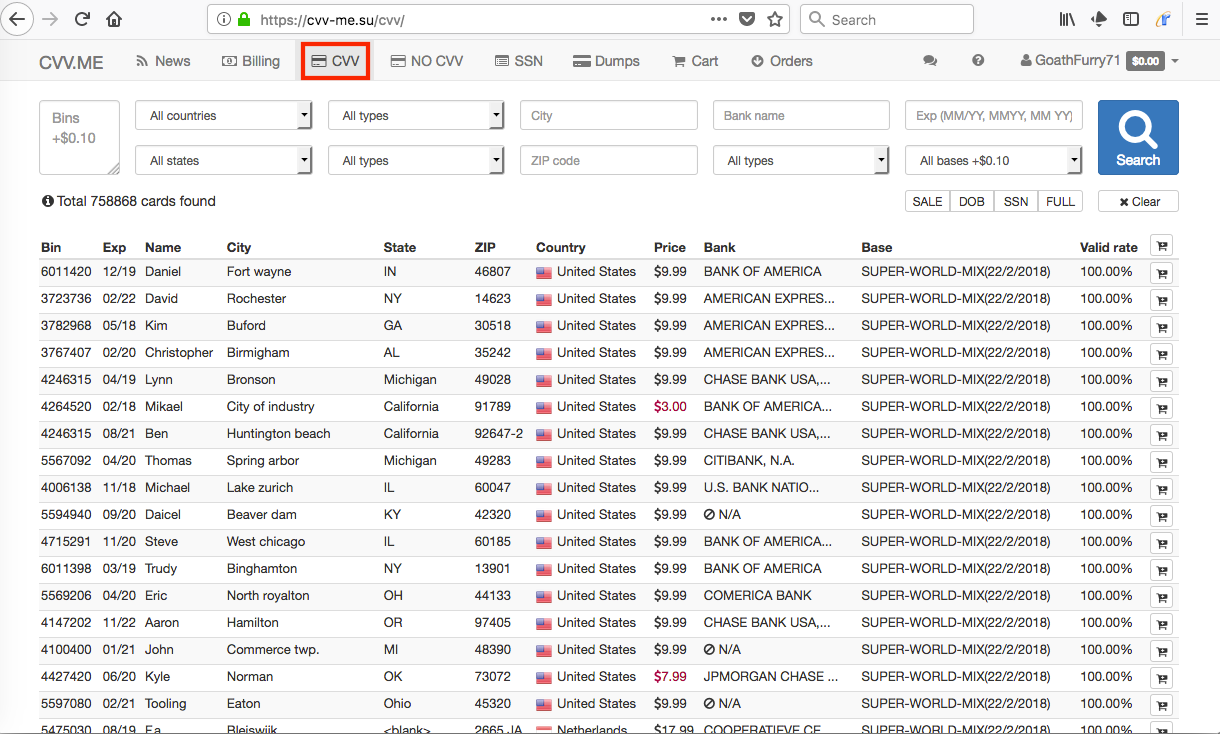Go back with the browser back arrow

(18, 19)
